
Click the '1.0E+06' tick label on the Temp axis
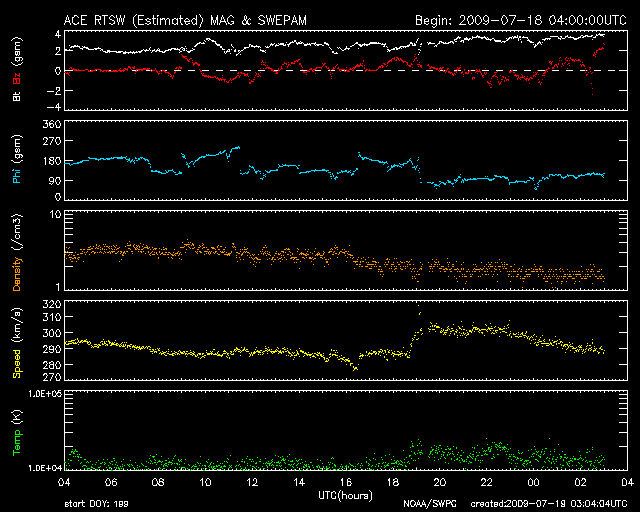pos(45,394)
